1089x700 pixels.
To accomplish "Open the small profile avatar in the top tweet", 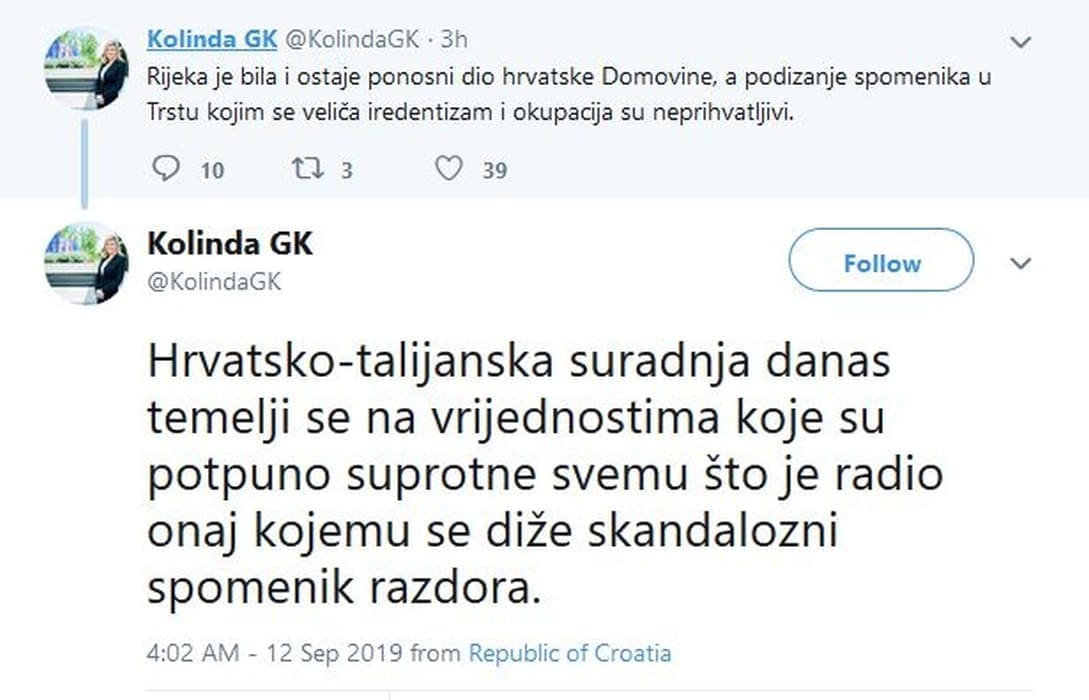I will [85, 69].
